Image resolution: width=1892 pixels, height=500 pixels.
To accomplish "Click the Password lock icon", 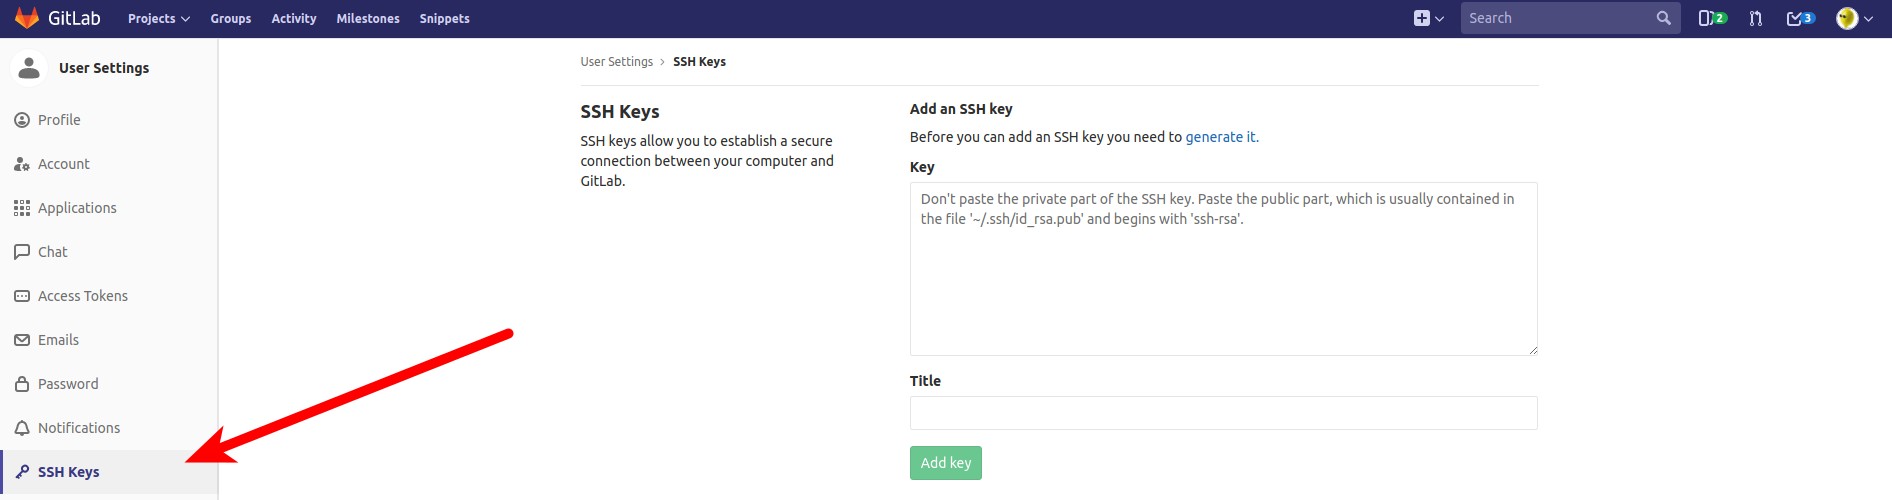I will 22,384.
